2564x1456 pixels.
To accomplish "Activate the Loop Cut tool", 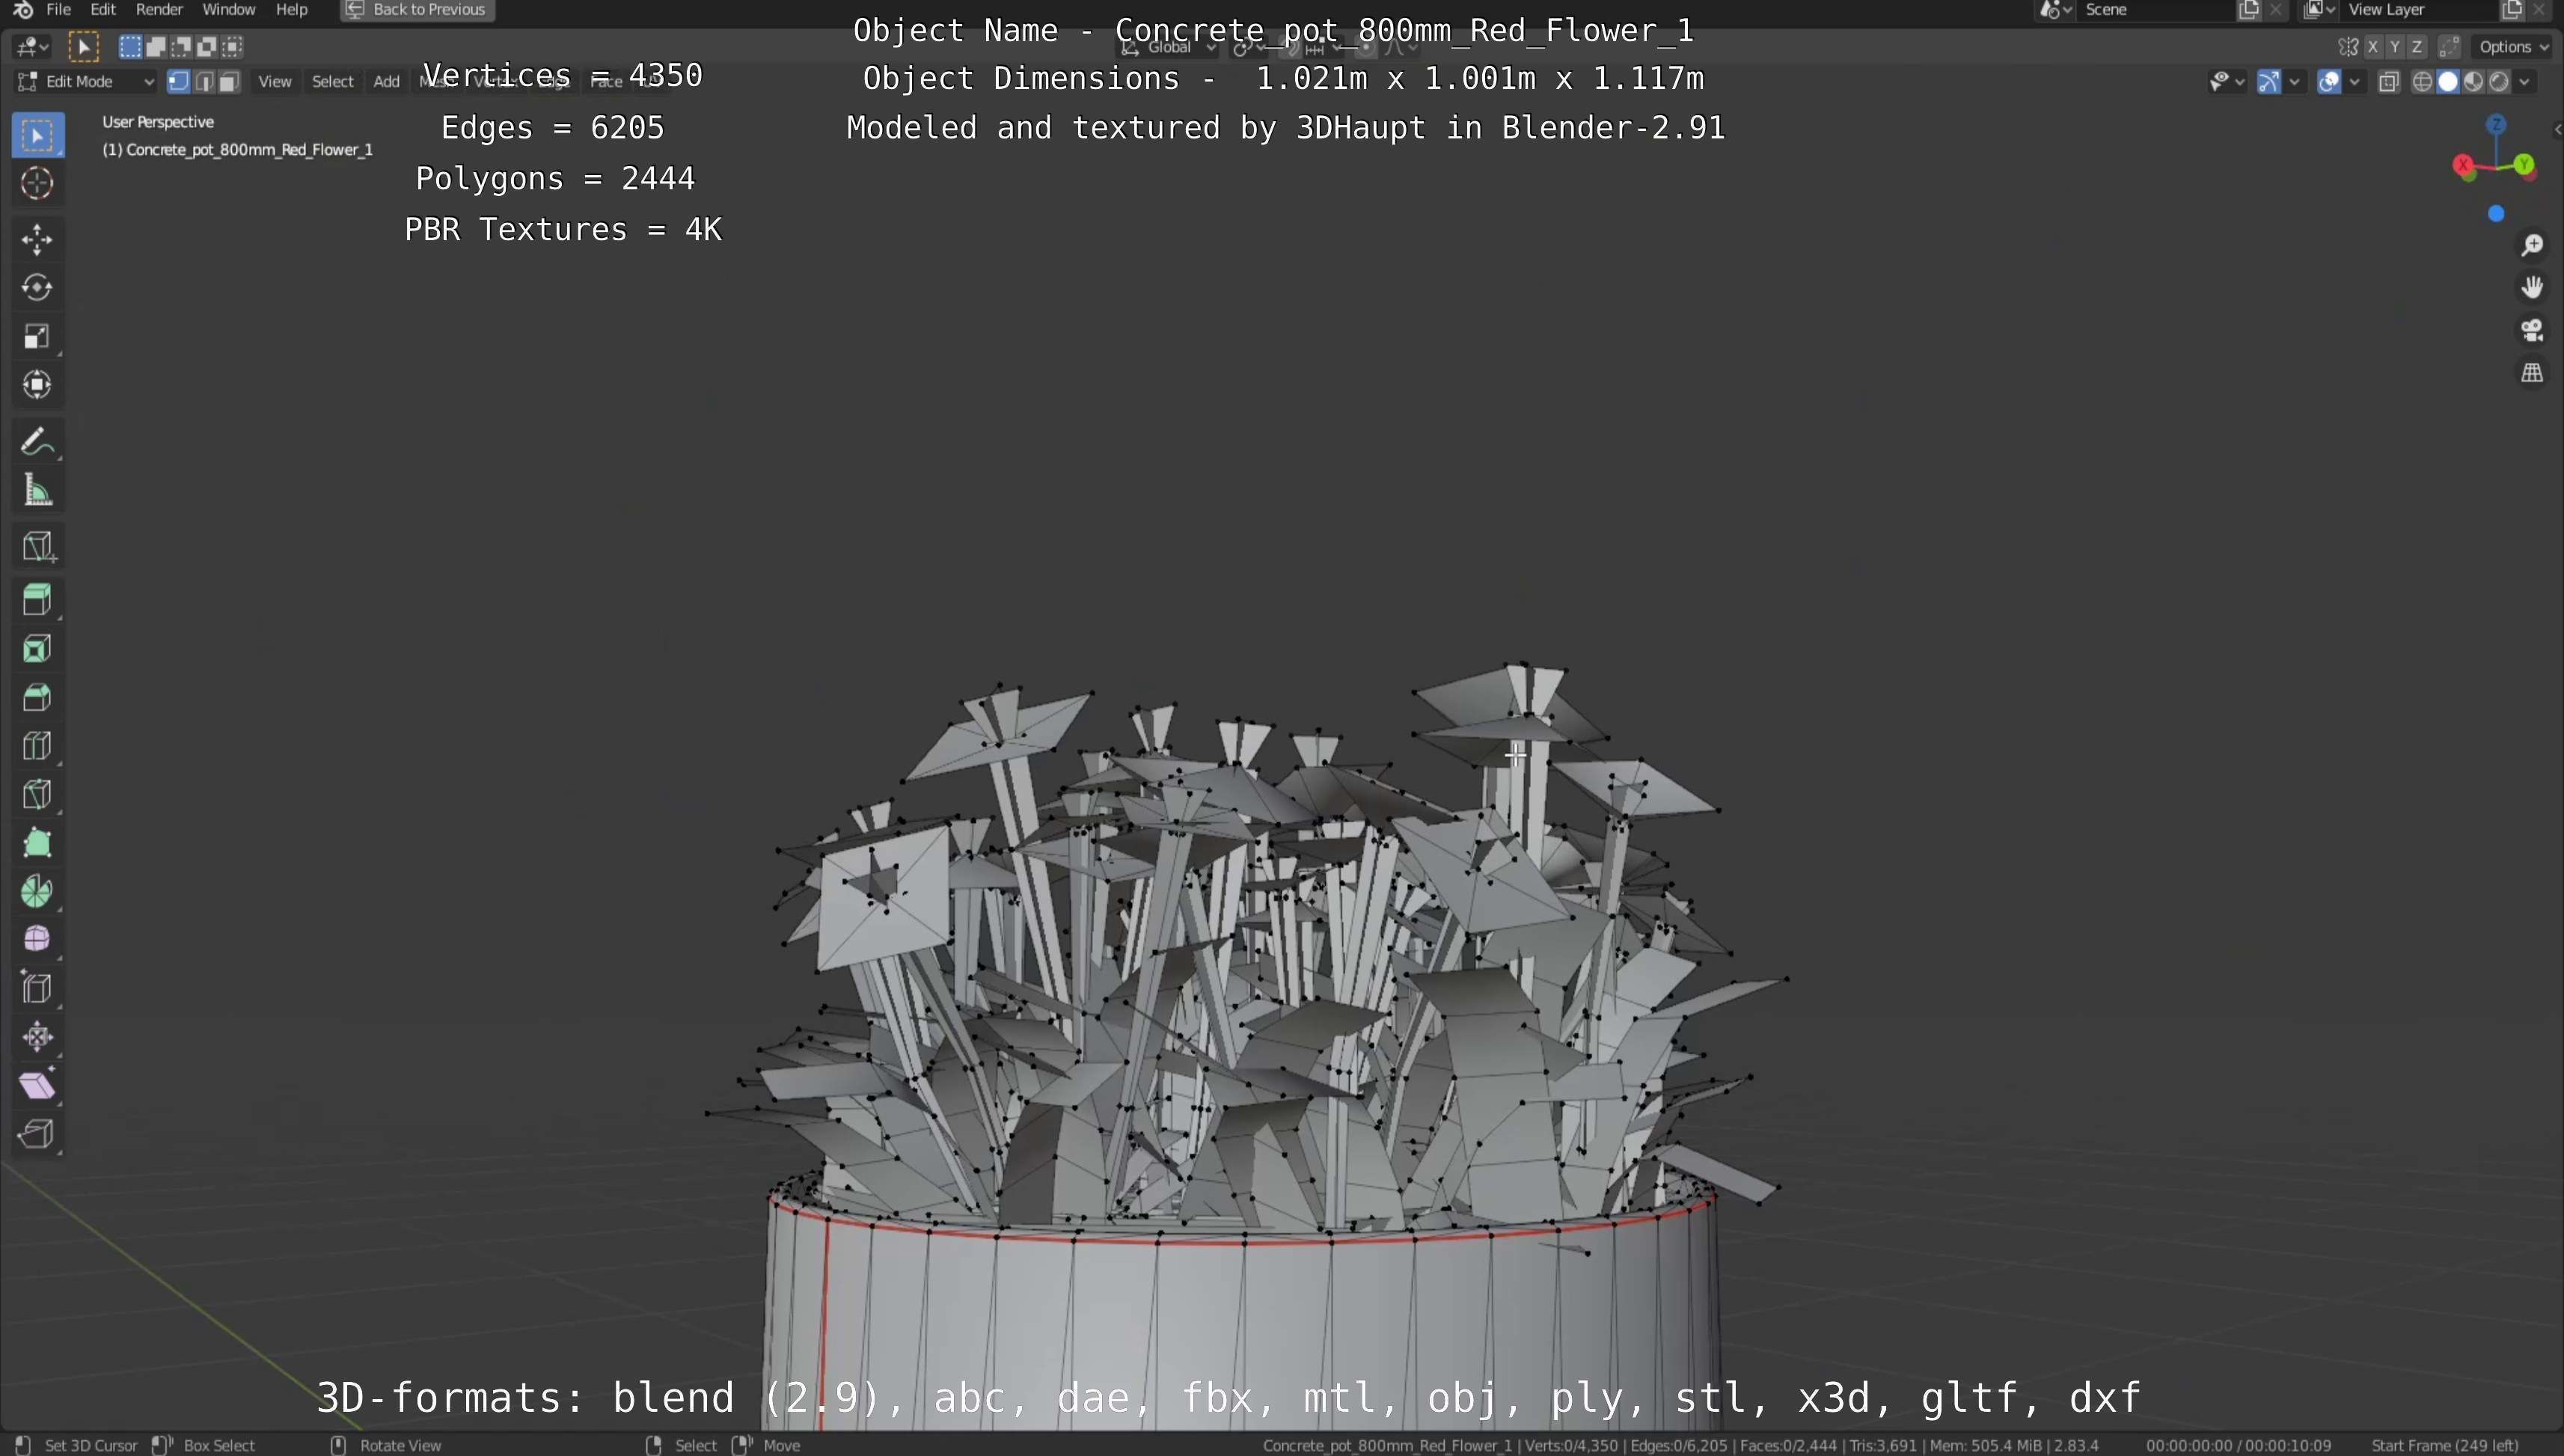I will (37, 746).
